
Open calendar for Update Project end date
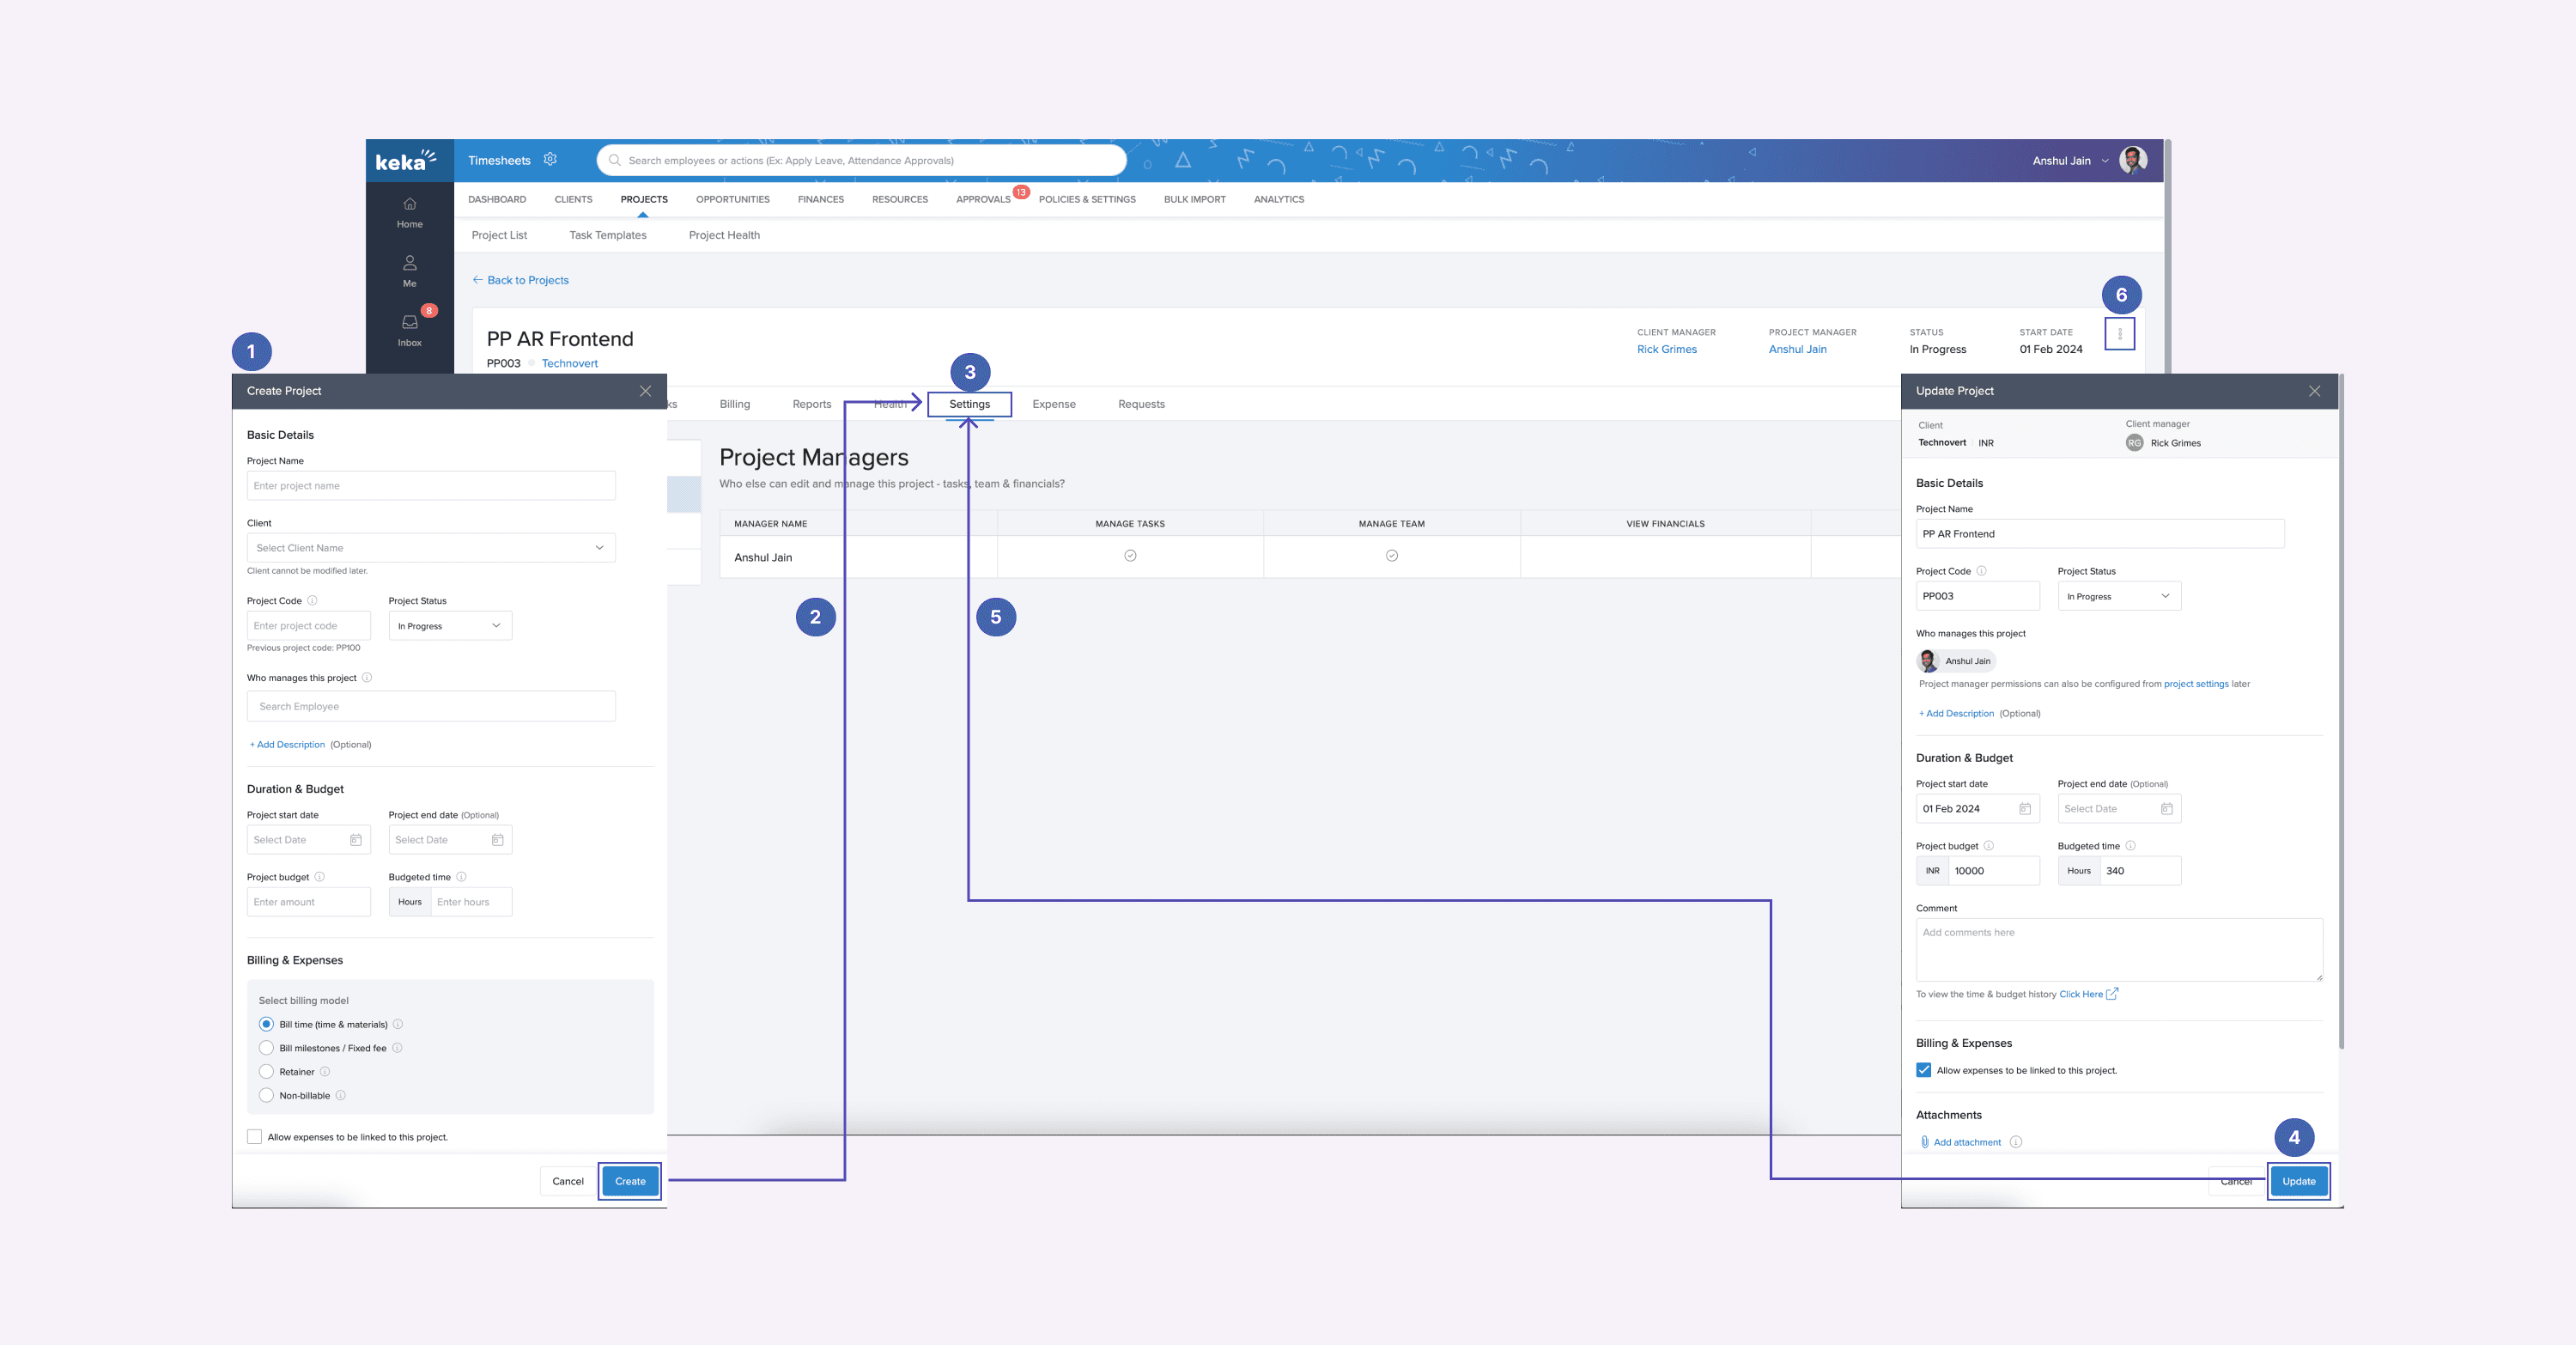point(2166,809)
